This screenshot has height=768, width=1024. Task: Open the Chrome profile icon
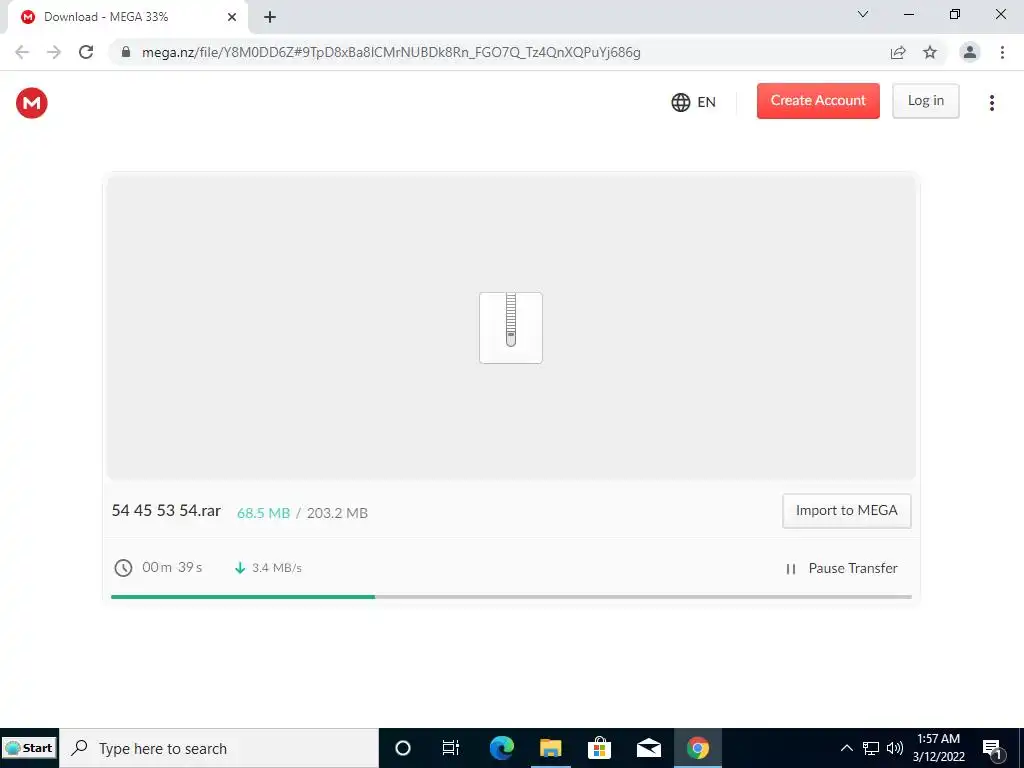click(x=970, y=52)
